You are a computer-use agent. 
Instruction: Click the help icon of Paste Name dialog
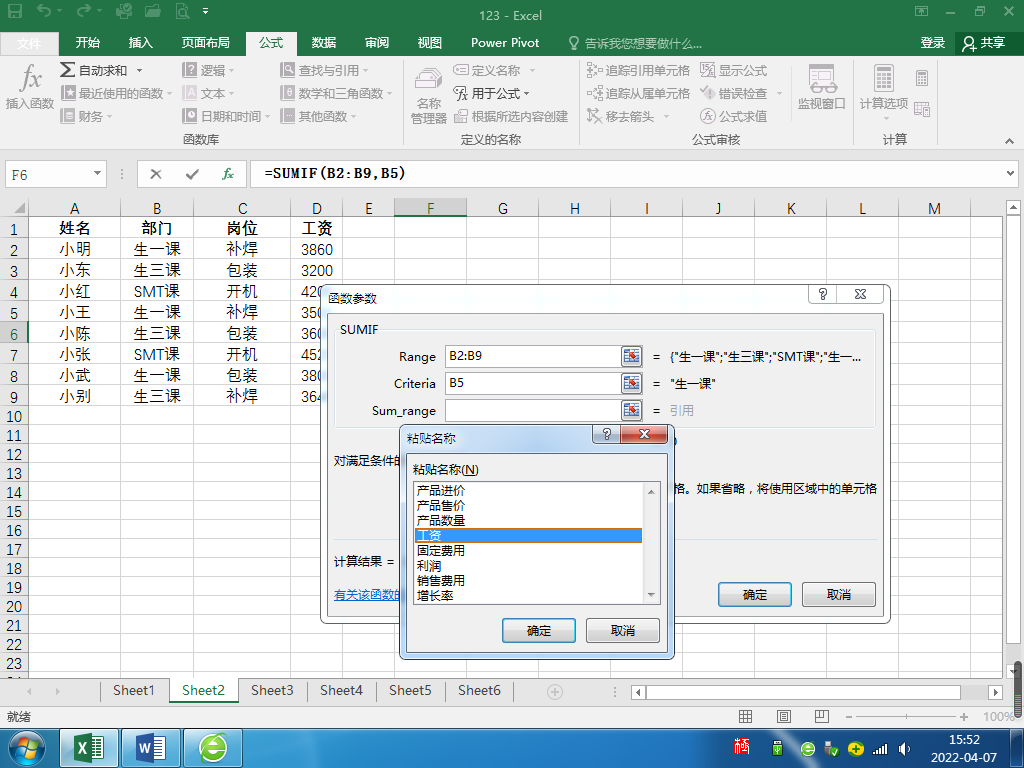pyautogui.click(x=607, y=434)
